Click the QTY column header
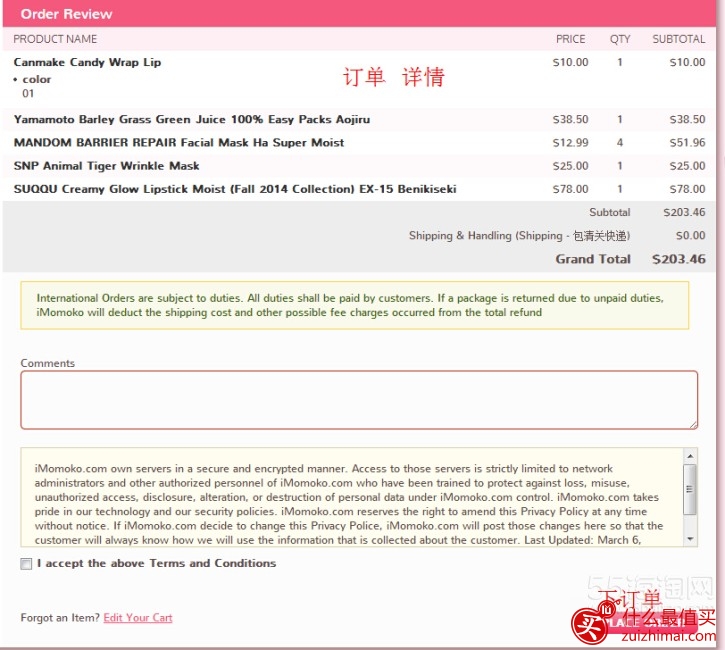Viewport: 725px width, 650px height. (620, 39)
